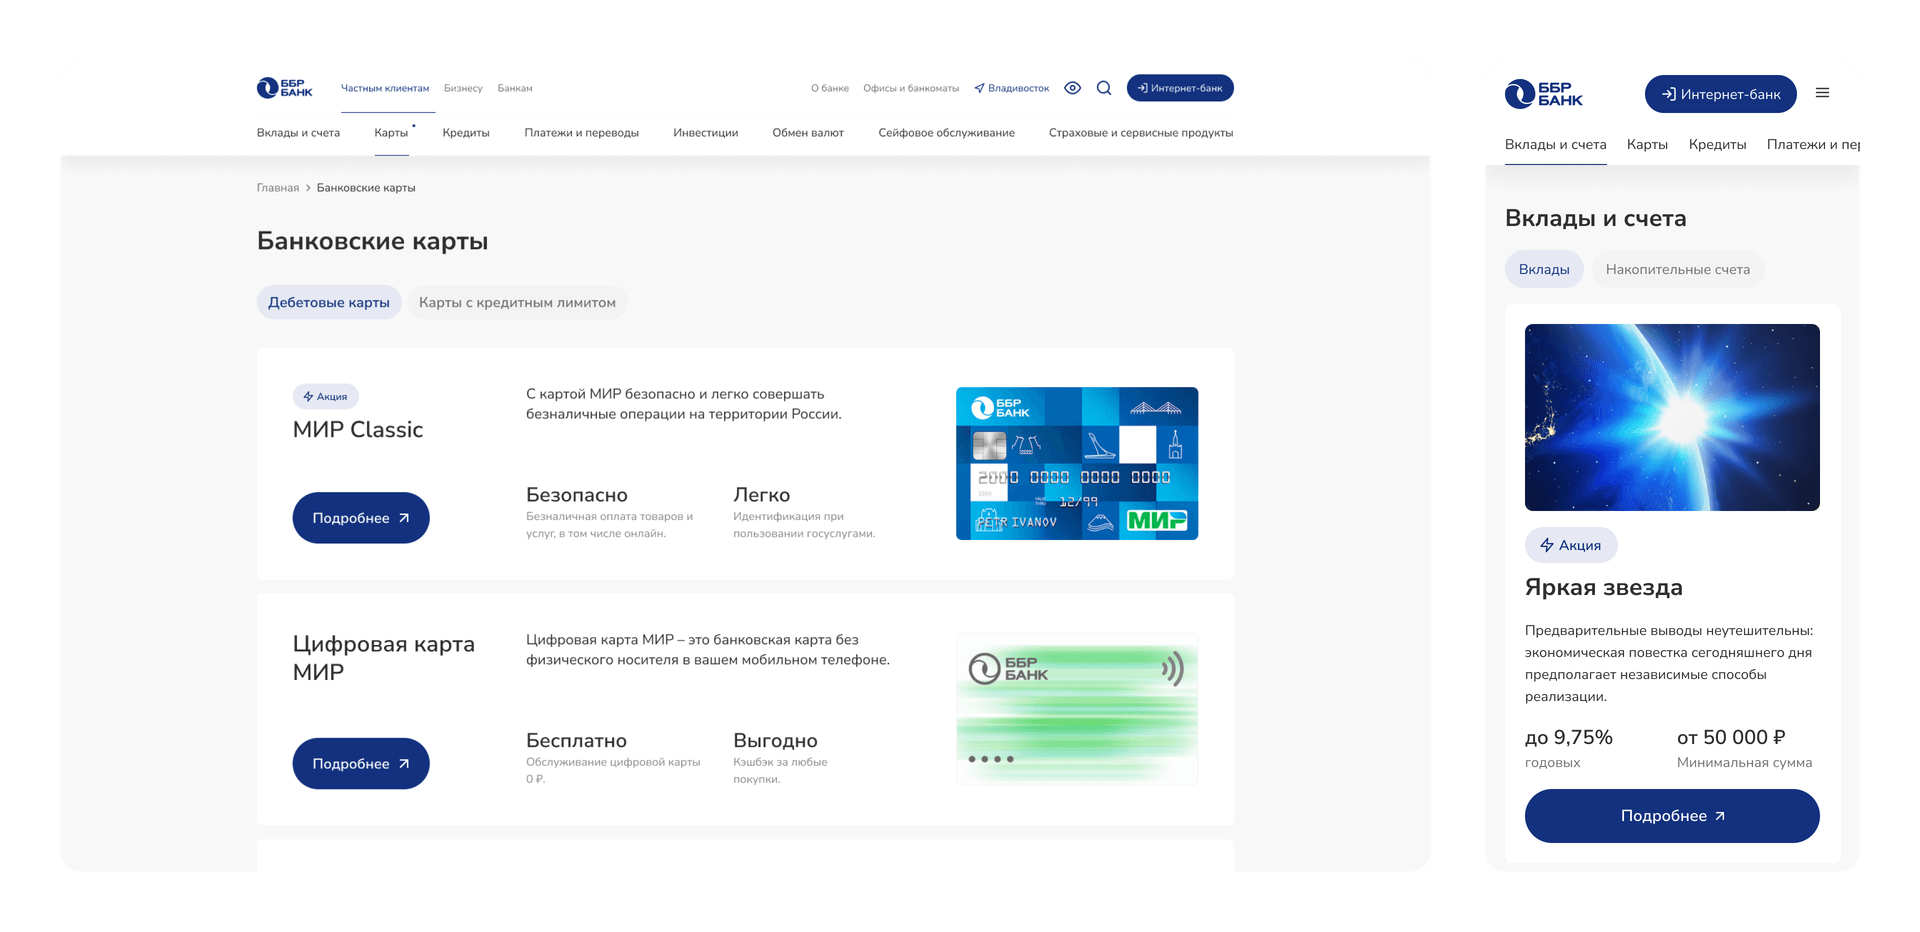Switch to the Бизнесу audience tab

tap(463, 88)
